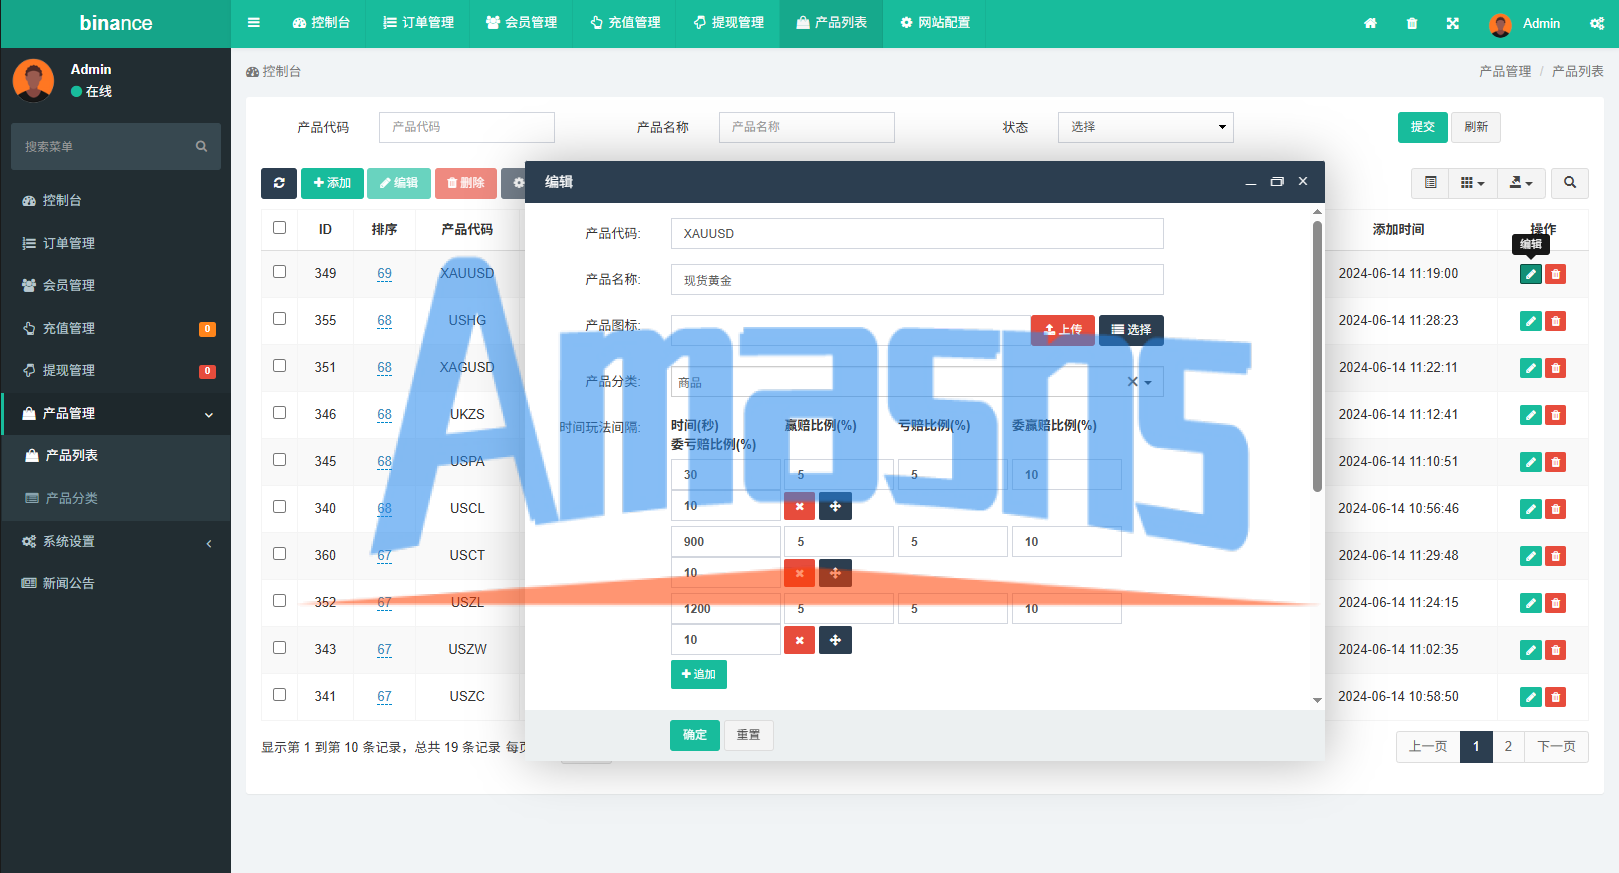Open the columns toggle dropdown

(x=1473, y=182)
